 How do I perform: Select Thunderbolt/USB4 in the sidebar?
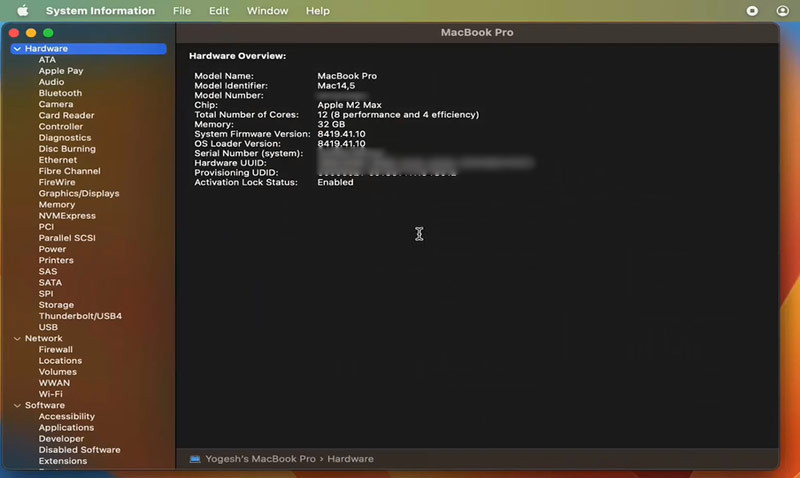click(x=80, y=316)
